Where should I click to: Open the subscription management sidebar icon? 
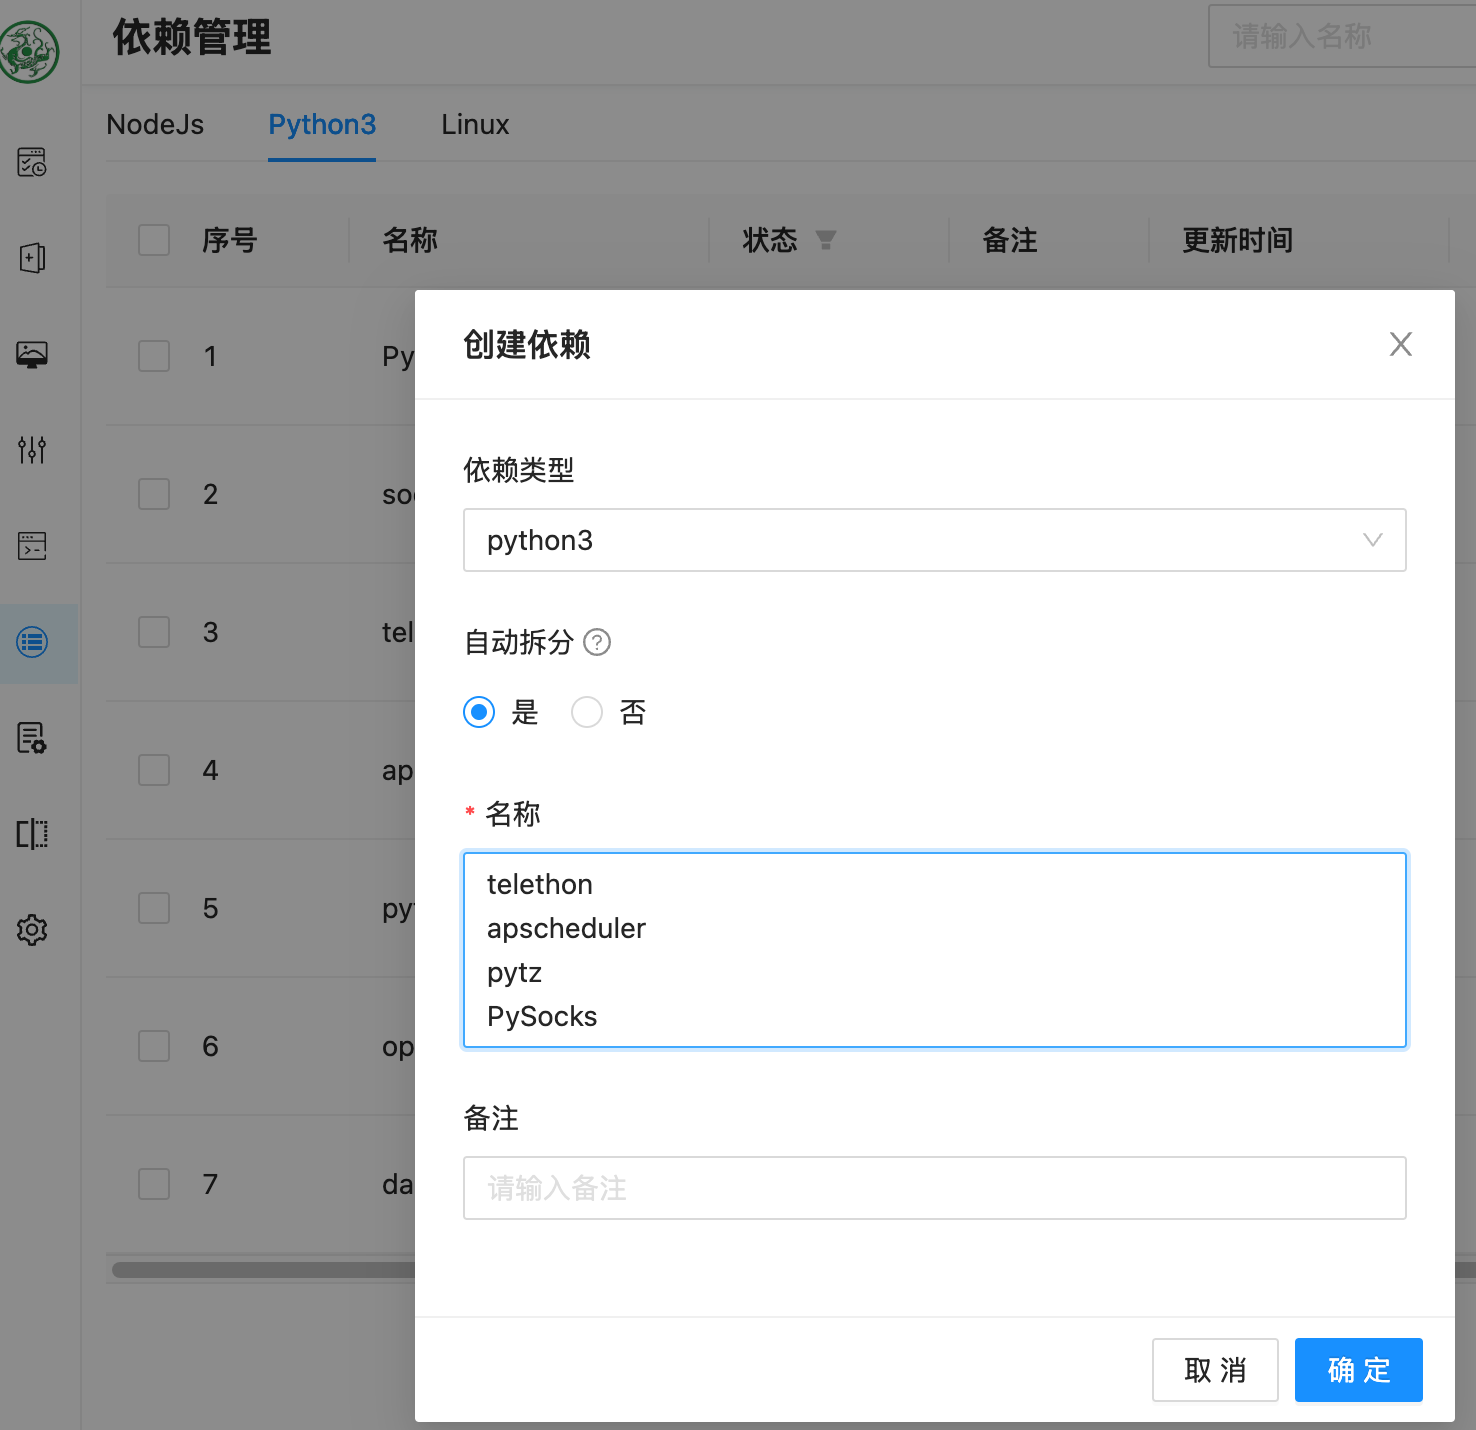pyautogui.click(x=32, y=258)
